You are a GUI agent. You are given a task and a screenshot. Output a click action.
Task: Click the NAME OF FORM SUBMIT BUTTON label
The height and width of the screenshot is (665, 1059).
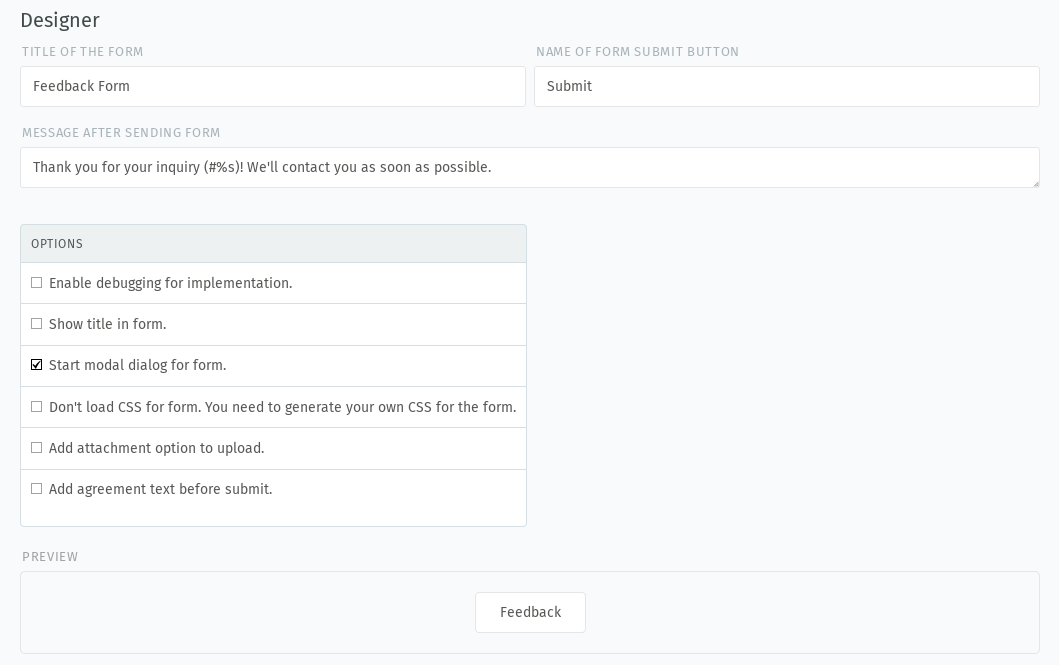point(638,52)
